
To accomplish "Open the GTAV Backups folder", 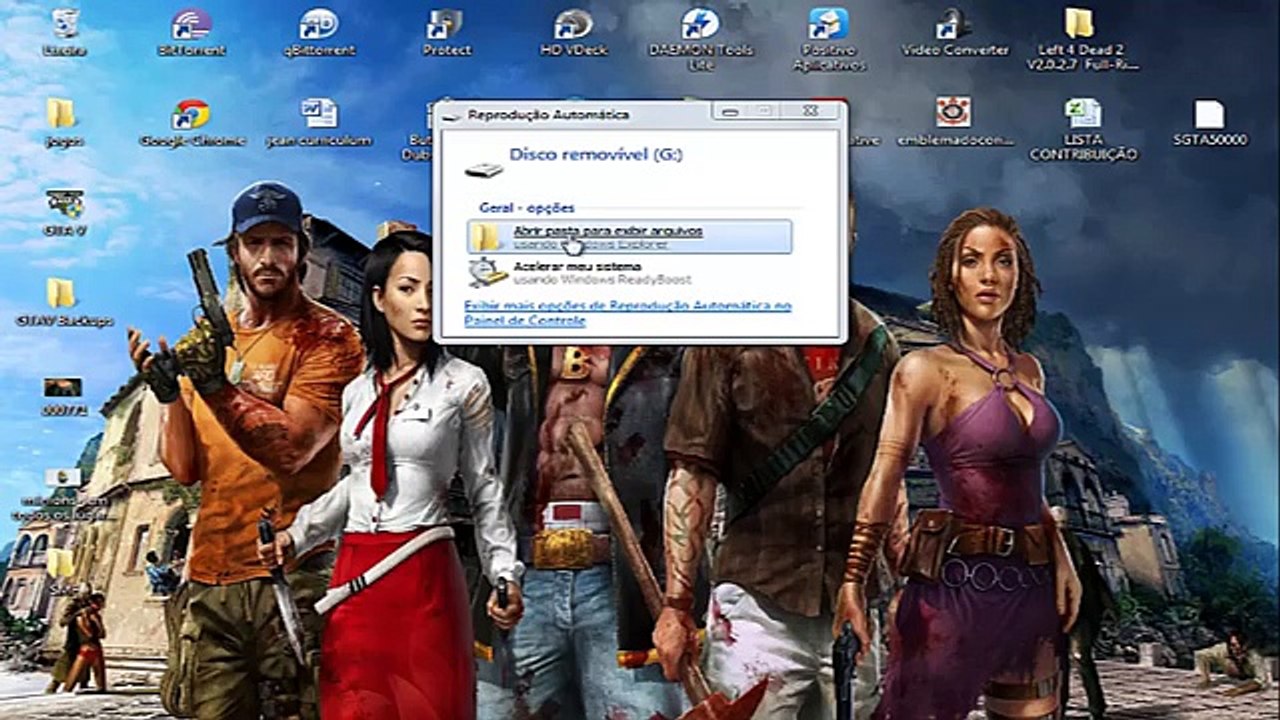I will (x=63, y=302).
